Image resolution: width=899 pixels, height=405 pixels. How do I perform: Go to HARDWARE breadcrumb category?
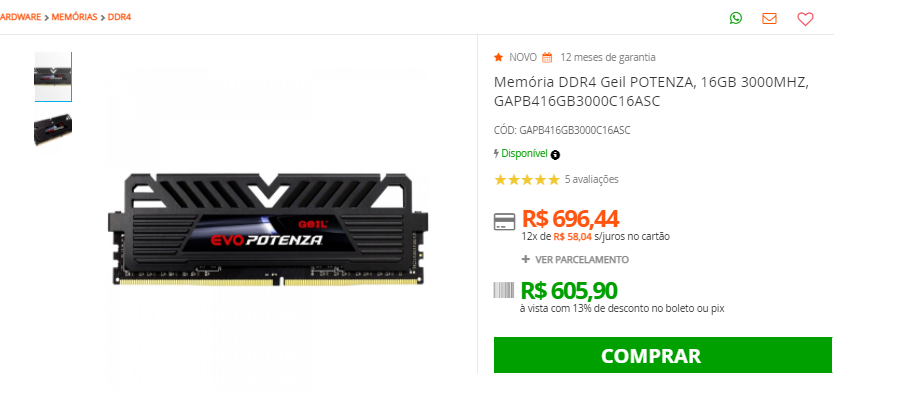(x=21, y=17)
